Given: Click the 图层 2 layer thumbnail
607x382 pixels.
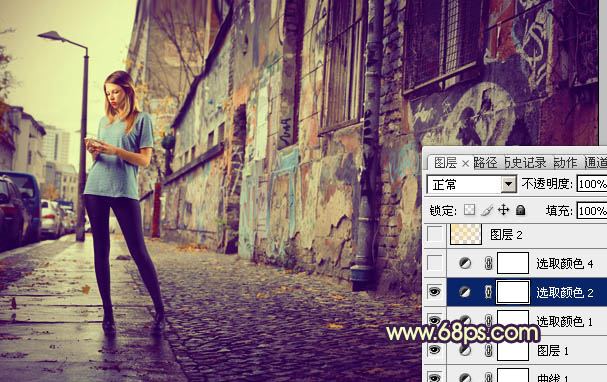Looking at the screenshot, I should point(466,234).
